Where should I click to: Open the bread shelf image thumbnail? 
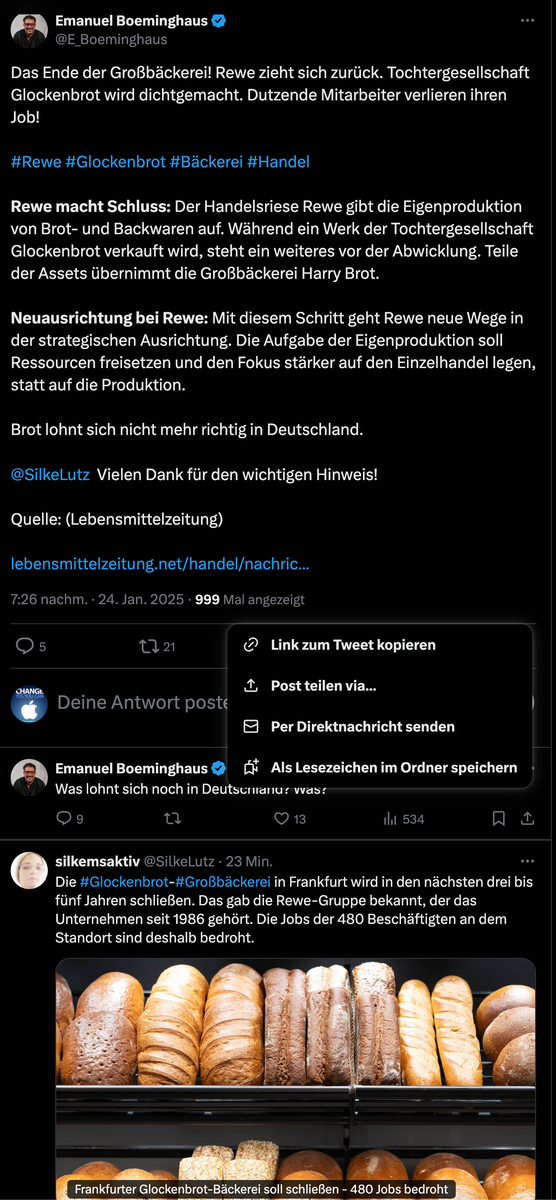[295, 1079]
